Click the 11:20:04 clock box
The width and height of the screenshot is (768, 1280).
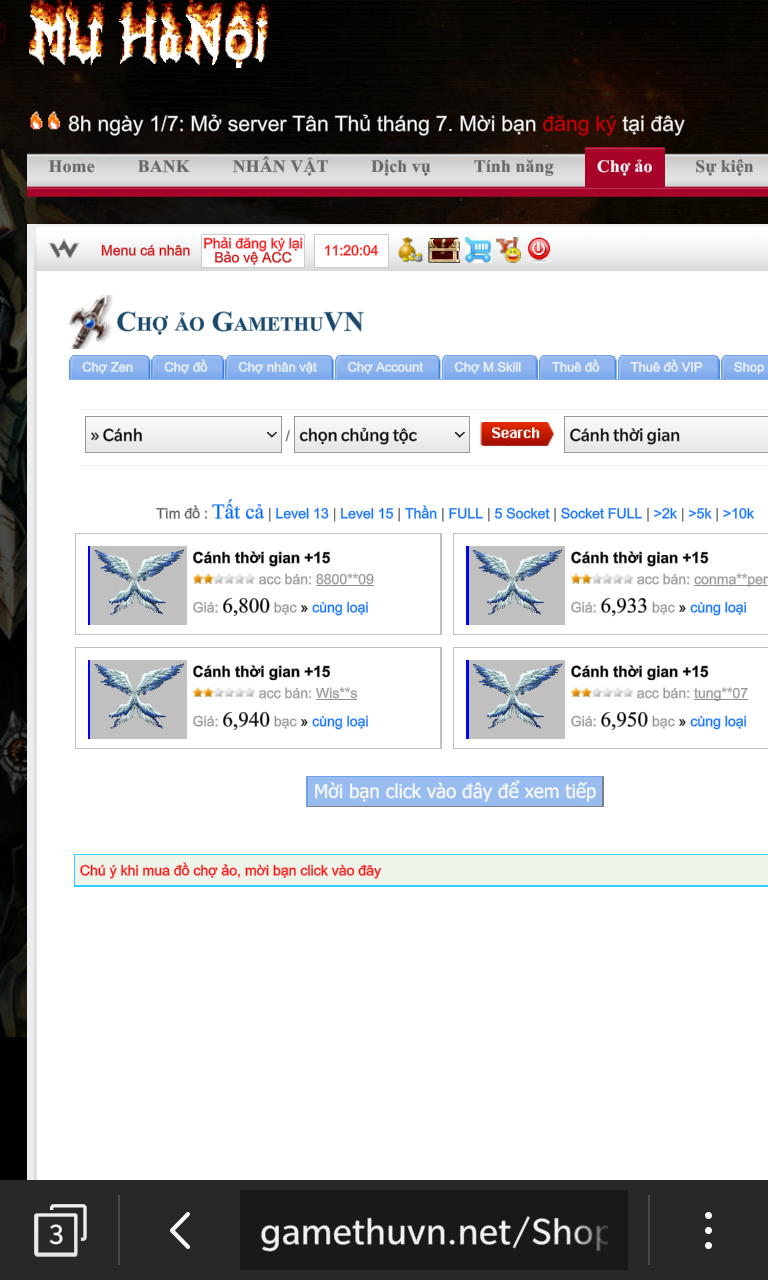(351, 251)
